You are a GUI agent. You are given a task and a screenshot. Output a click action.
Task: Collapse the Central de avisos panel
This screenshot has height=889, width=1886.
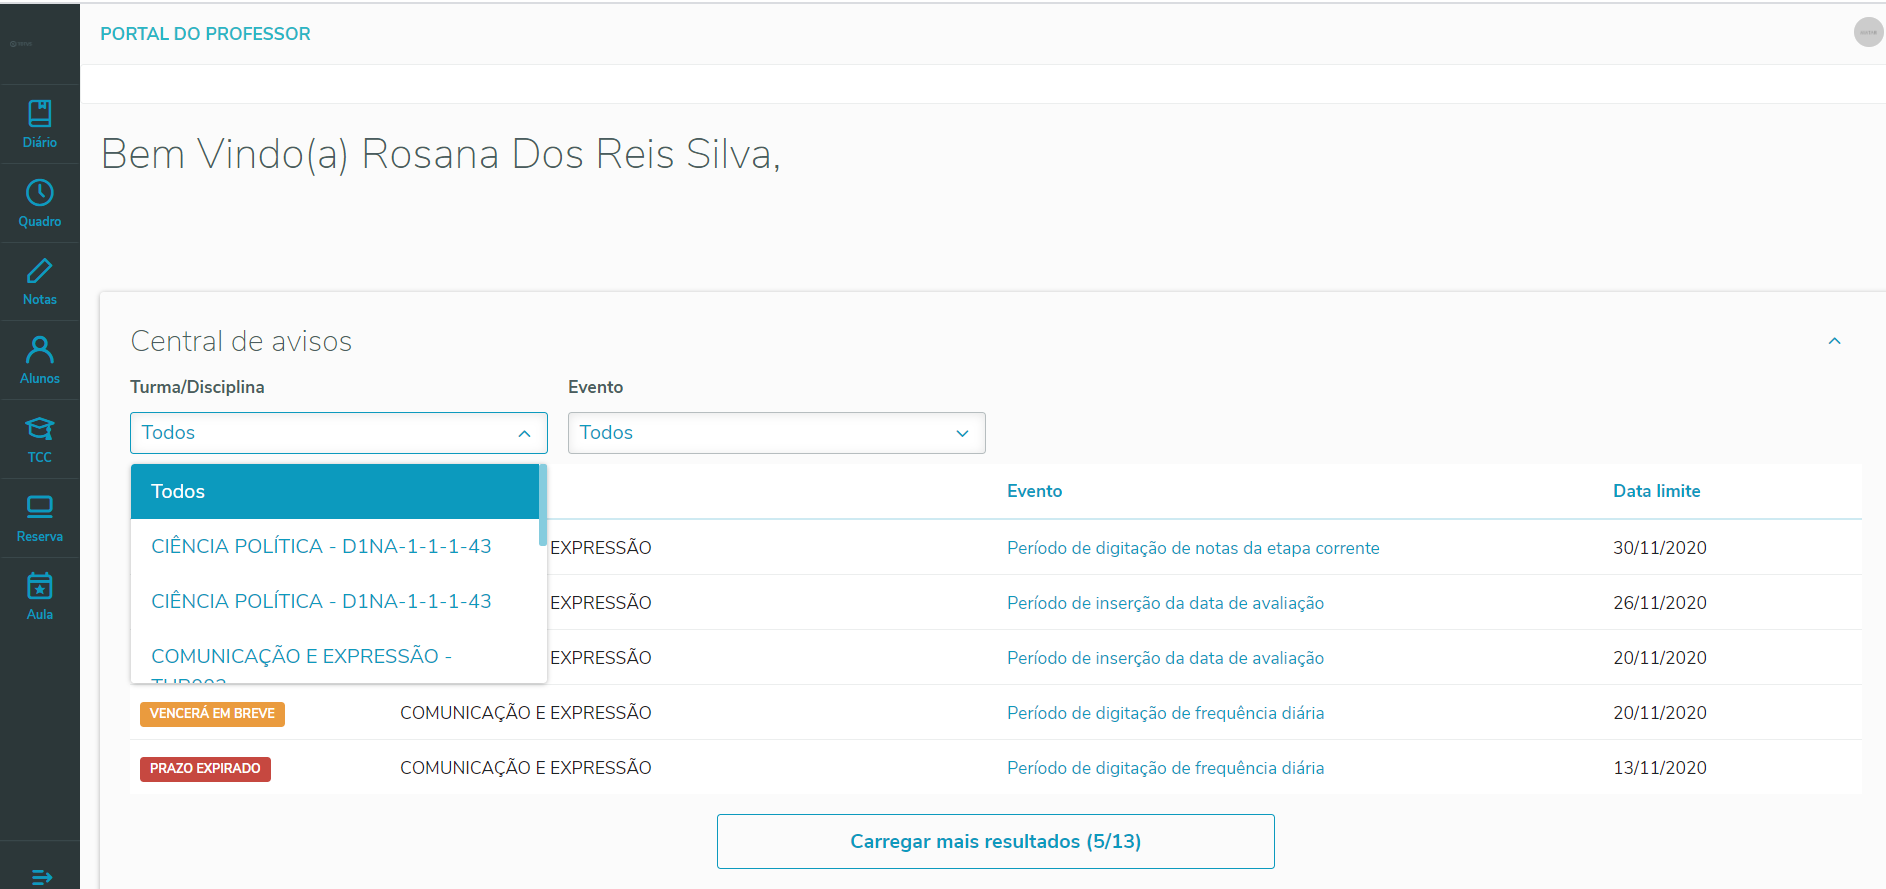[1834, 341]
